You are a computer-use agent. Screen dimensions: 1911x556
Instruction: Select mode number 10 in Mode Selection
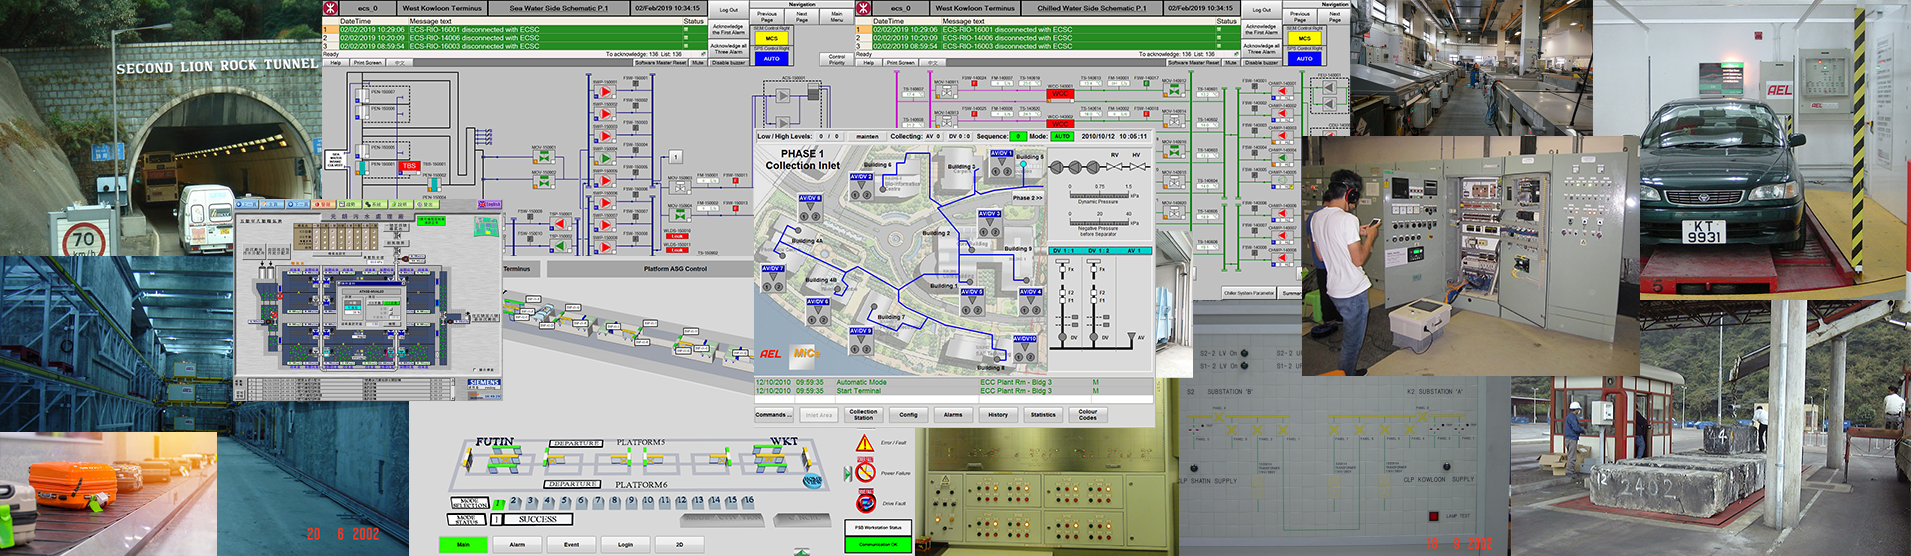pyautogui.click(x=648, y=501)
